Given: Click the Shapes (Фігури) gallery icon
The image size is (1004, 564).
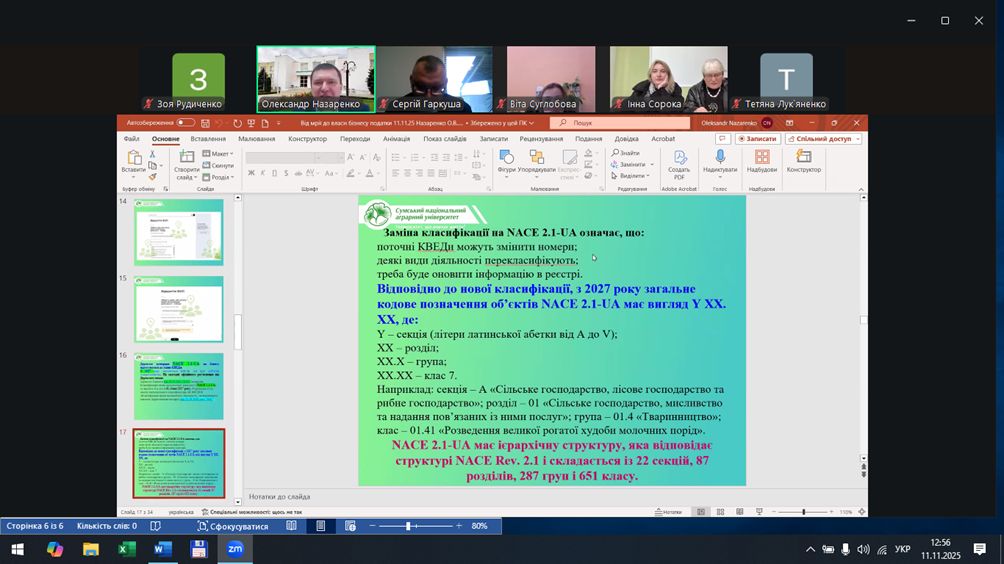Looking at the screenshot, I should tap(506, 160).
